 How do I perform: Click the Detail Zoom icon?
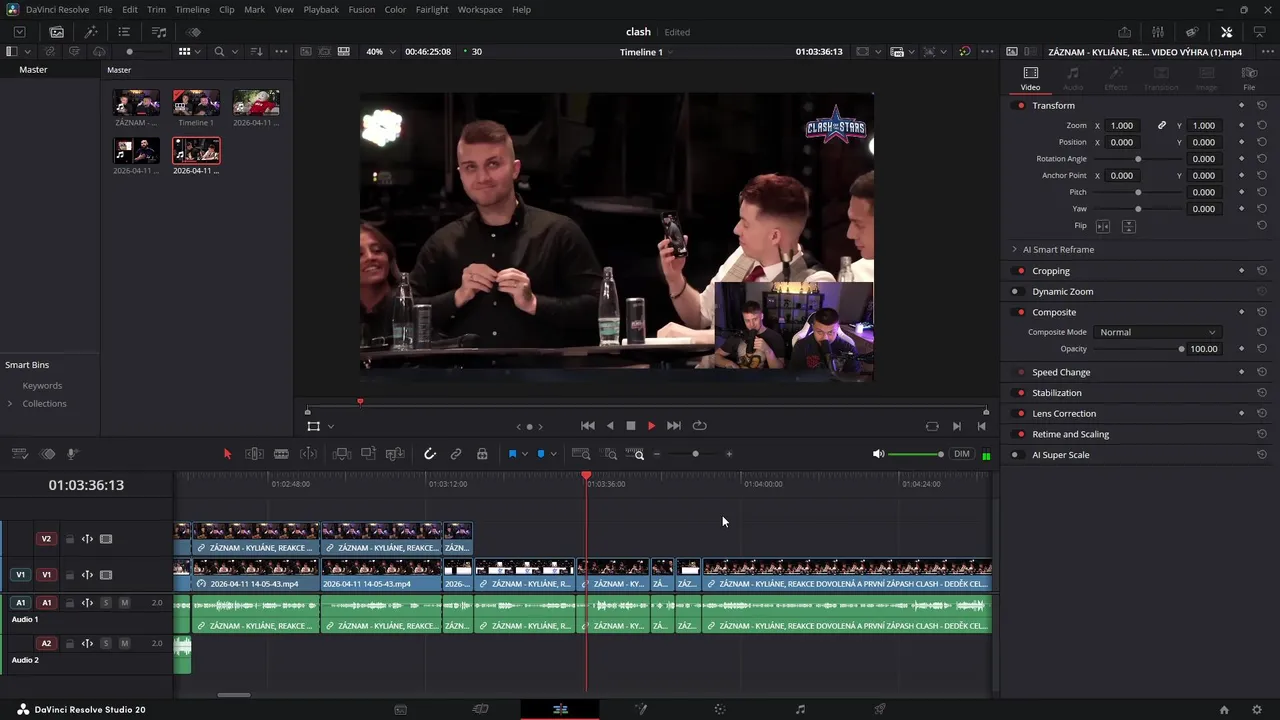608,454
